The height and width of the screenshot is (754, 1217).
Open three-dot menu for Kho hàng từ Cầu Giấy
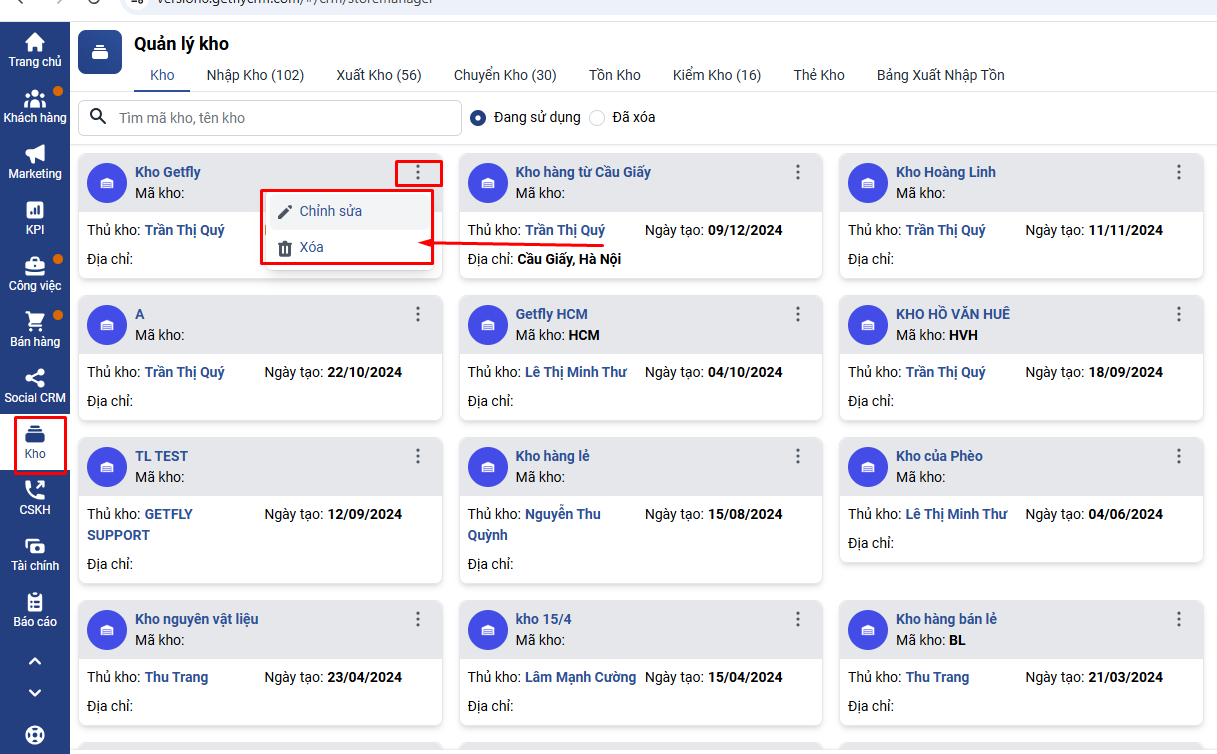click(x=798, y=173)
